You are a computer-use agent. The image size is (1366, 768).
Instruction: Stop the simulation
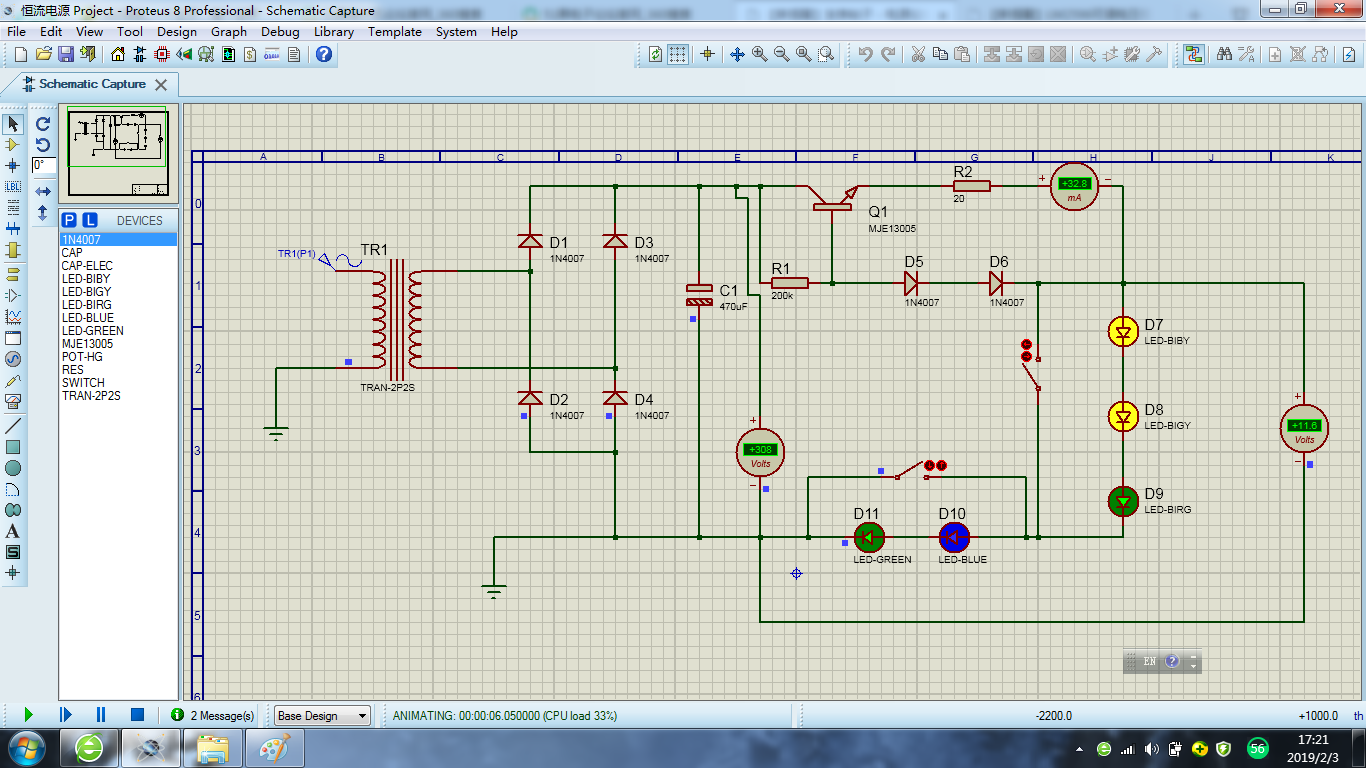138,715
